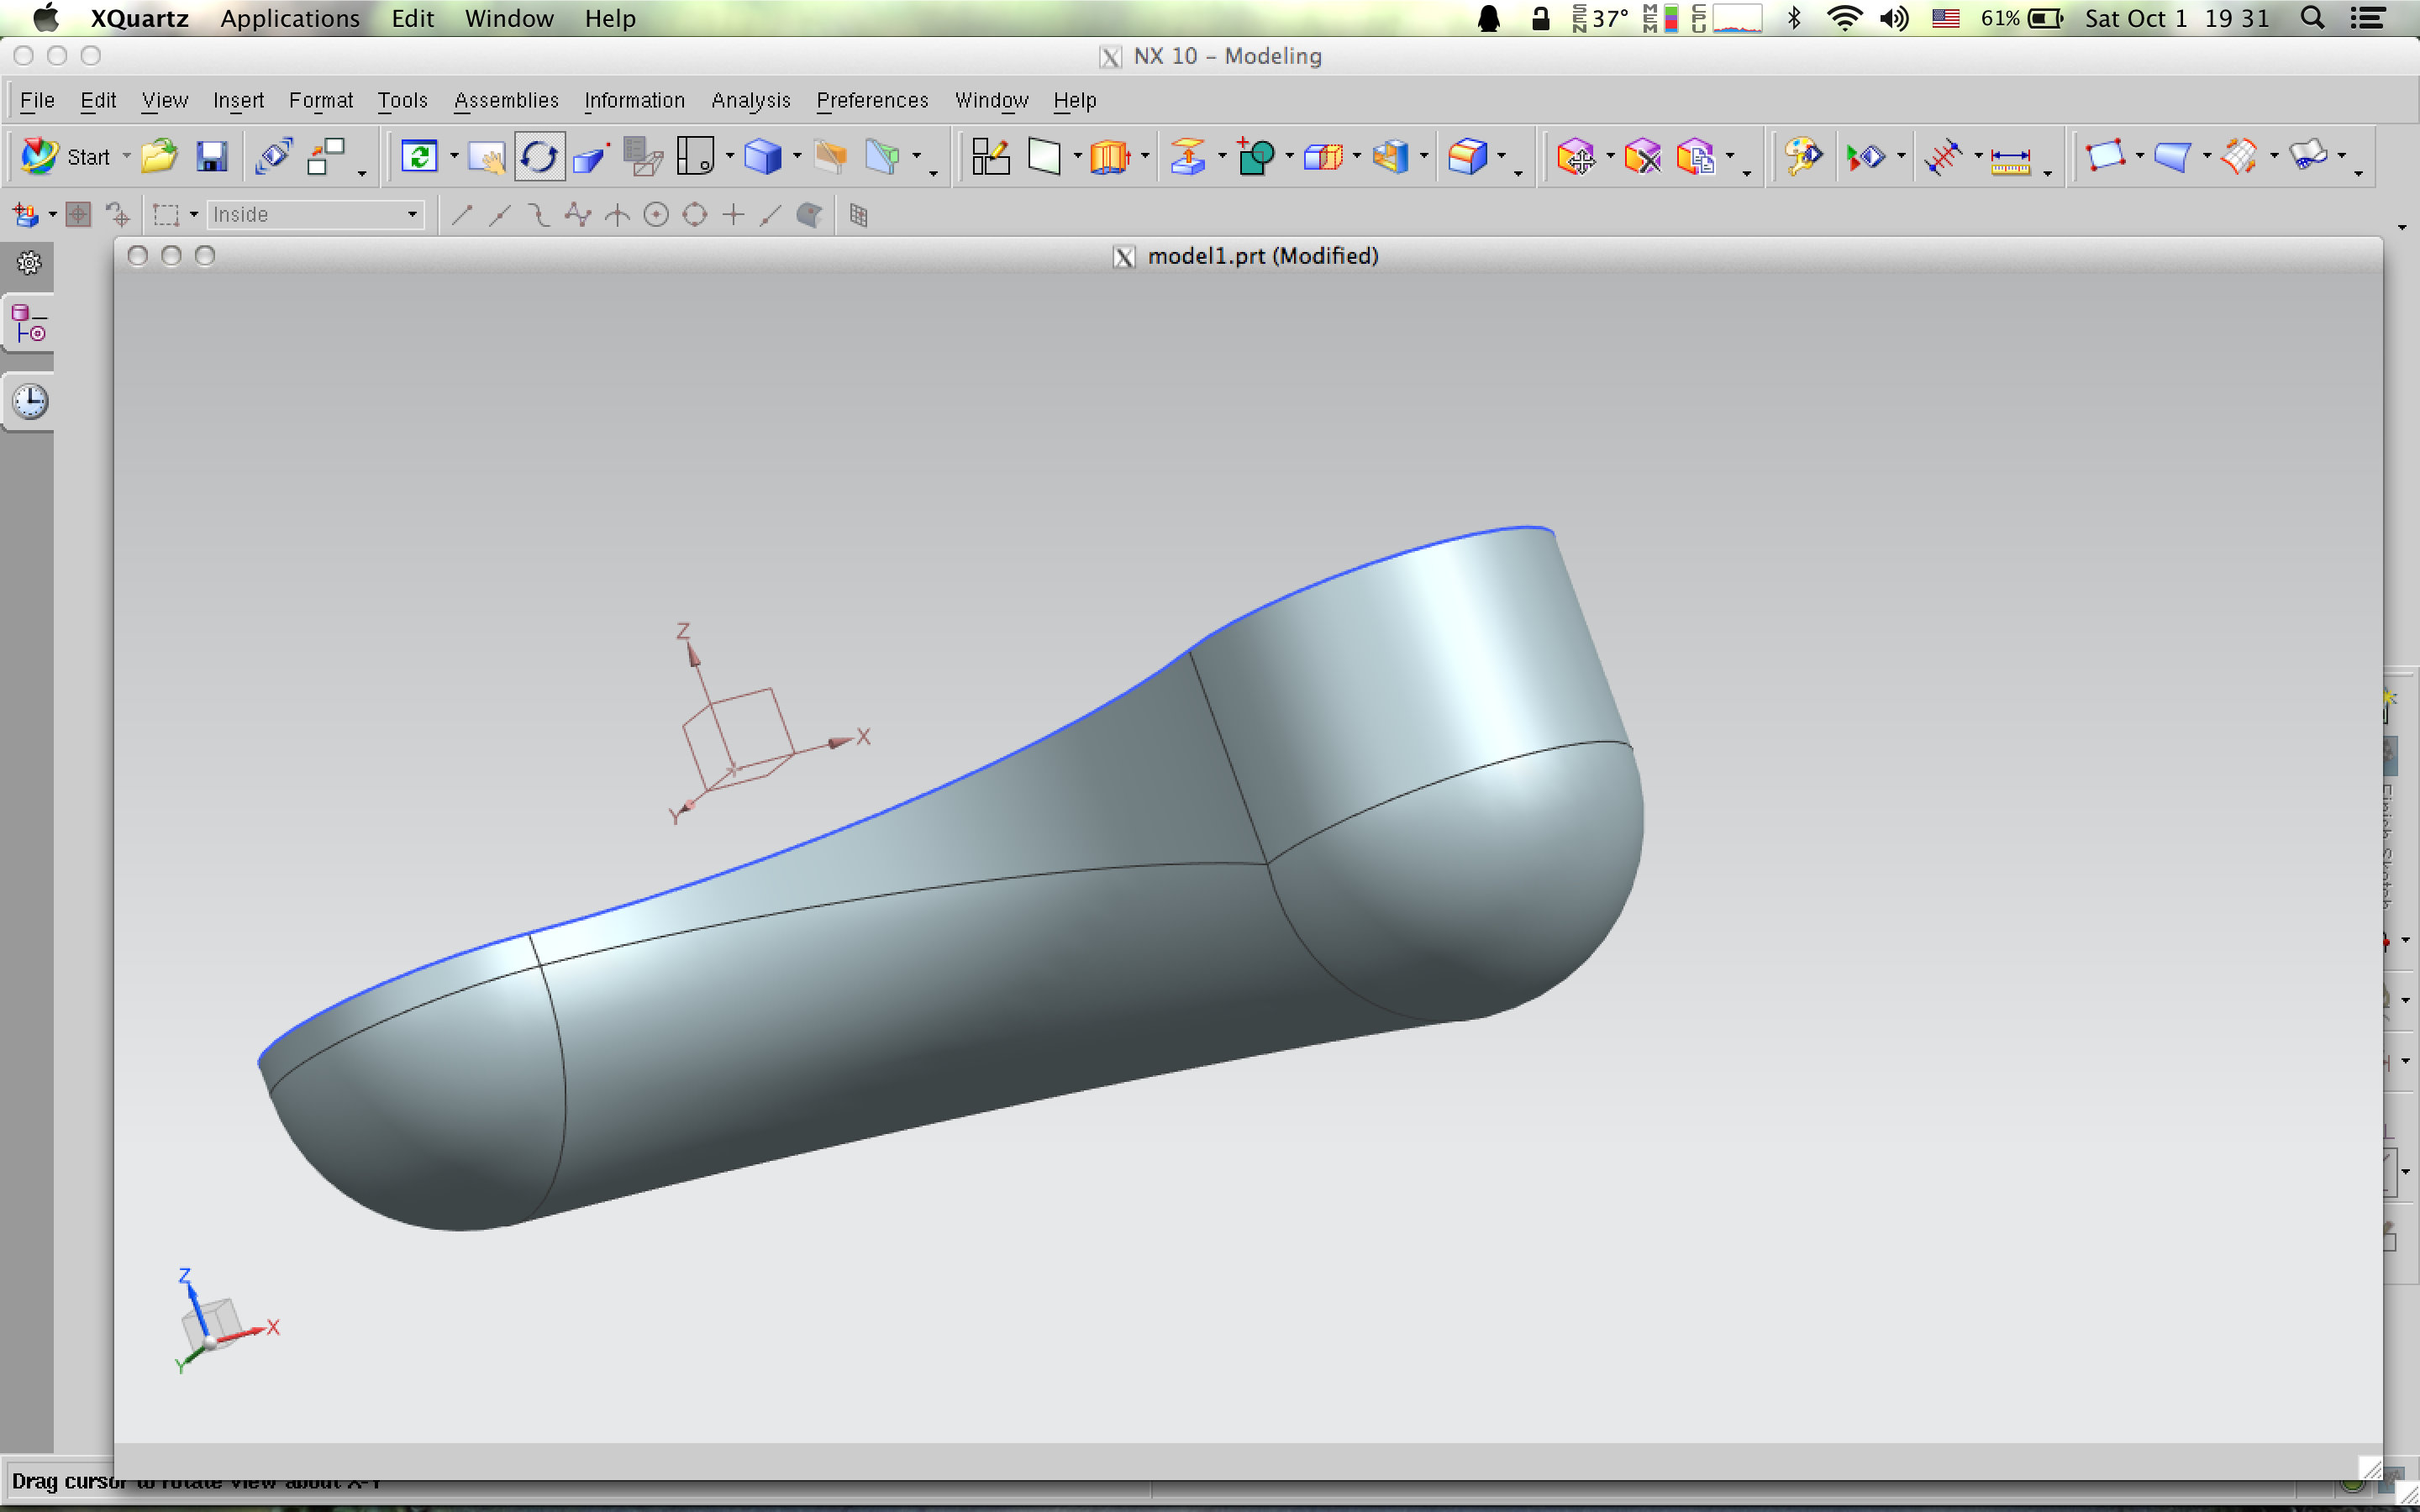Click the view orientation triad
2420x1512 pixels.
[227, 1322]
